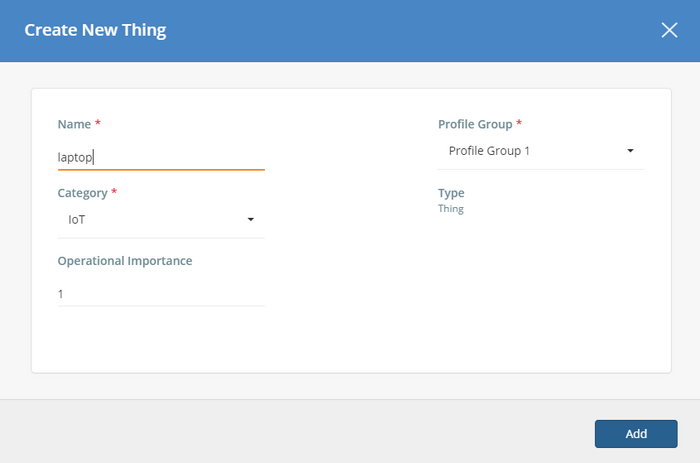The image size is (700, 463).
Task: Click the red asterisk beside Category
Action: coord(114,191)
